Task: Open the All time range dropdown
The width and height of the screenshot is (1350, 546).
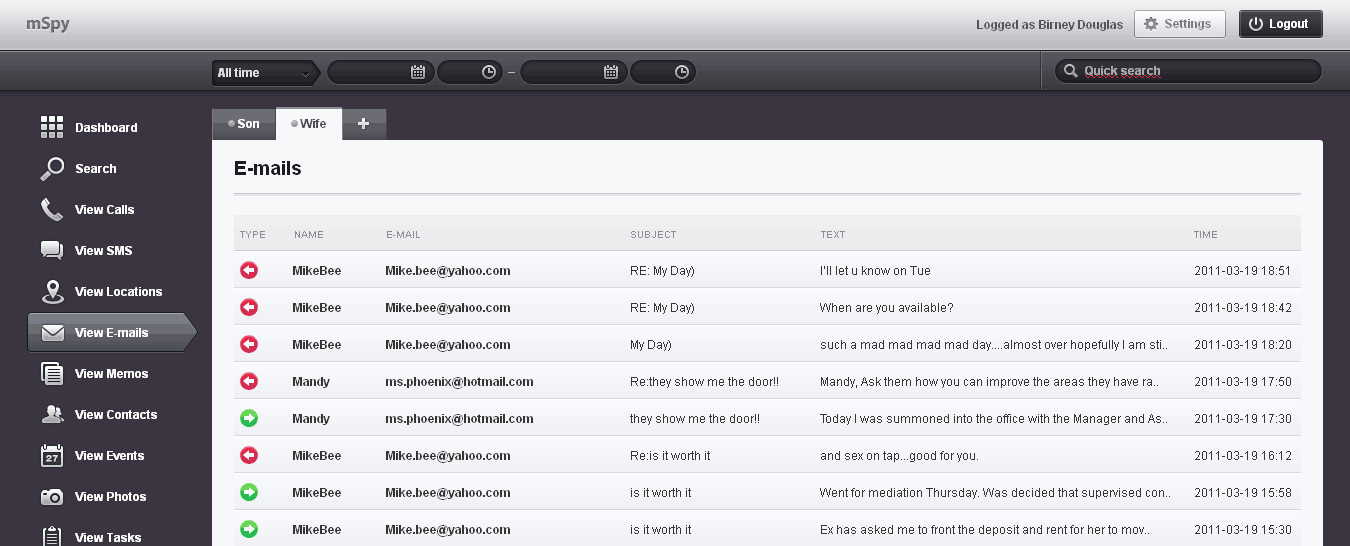Action: click(264, 72)
